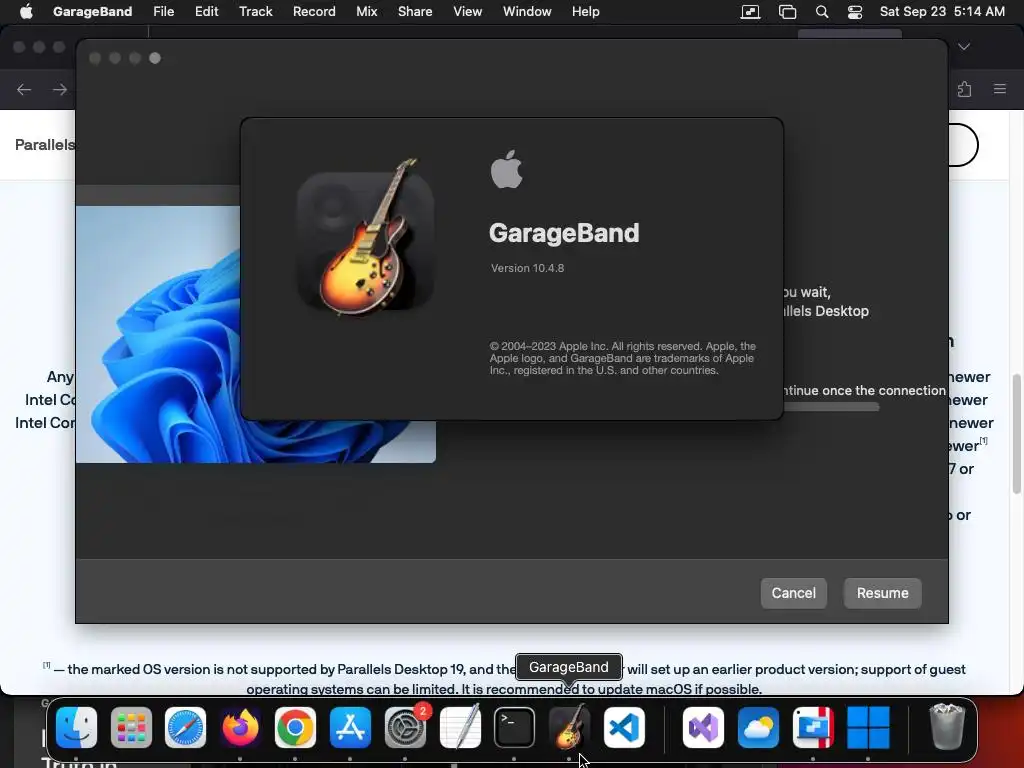1024x768 pixels.
Task: Click the menu bar date and time
Action: 942,11
